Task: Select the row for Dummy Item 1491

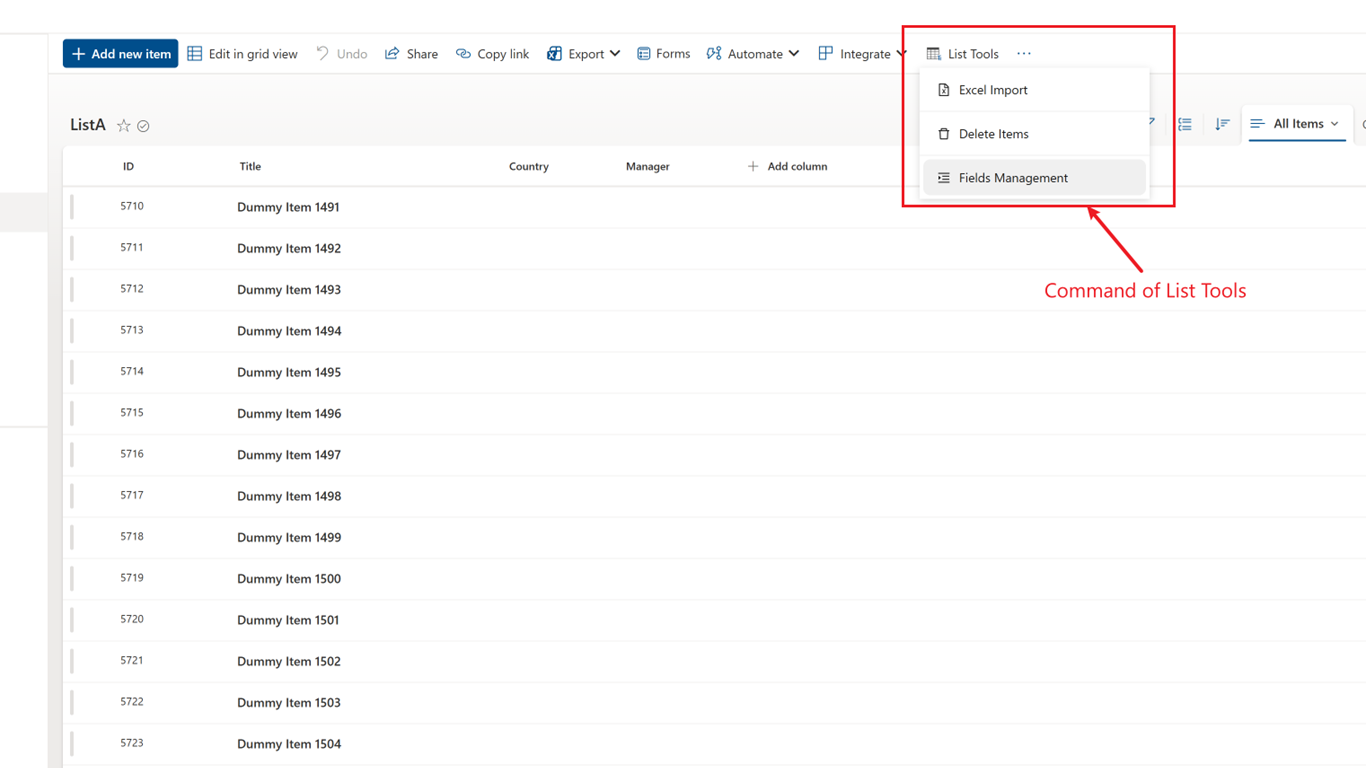Action: coord(72,207)
